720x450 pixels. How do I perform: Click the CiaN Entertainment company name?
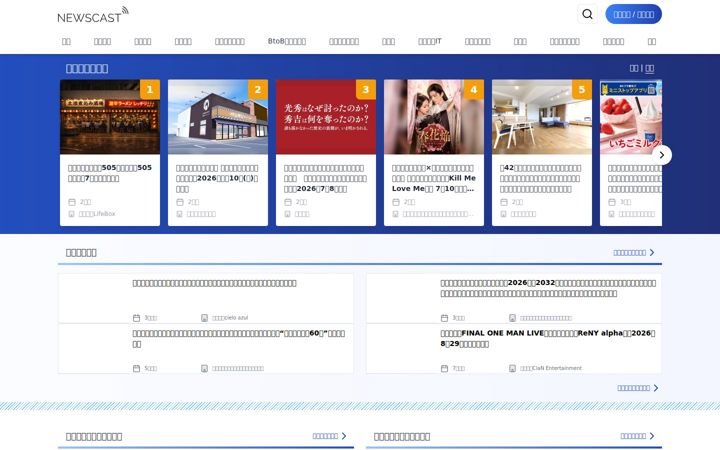[551, 368]
